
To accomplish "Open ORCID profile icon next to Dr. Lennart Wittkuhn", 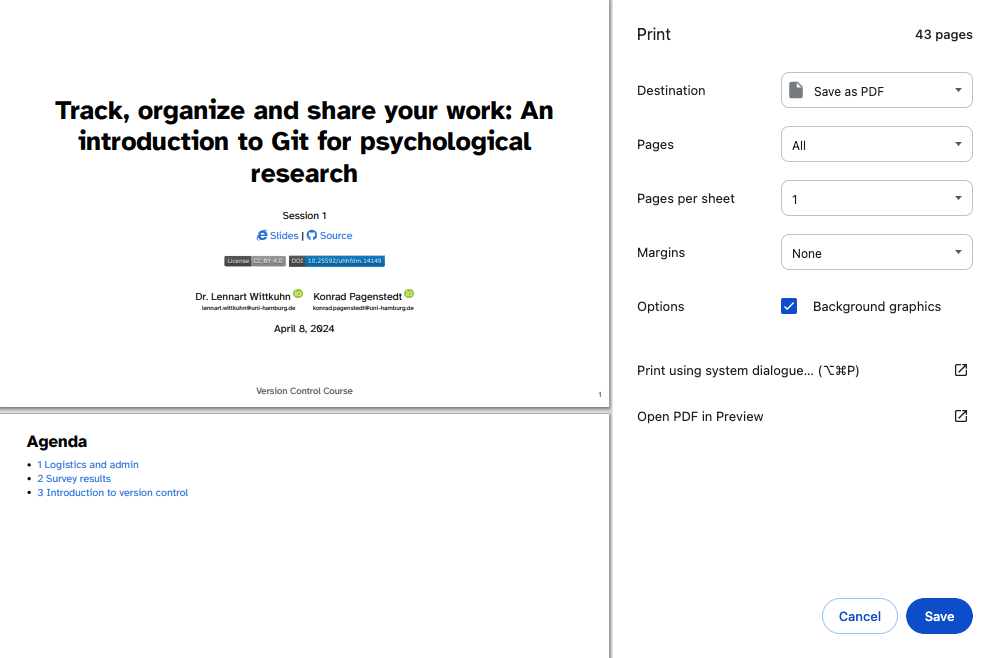I will [299, 294].
